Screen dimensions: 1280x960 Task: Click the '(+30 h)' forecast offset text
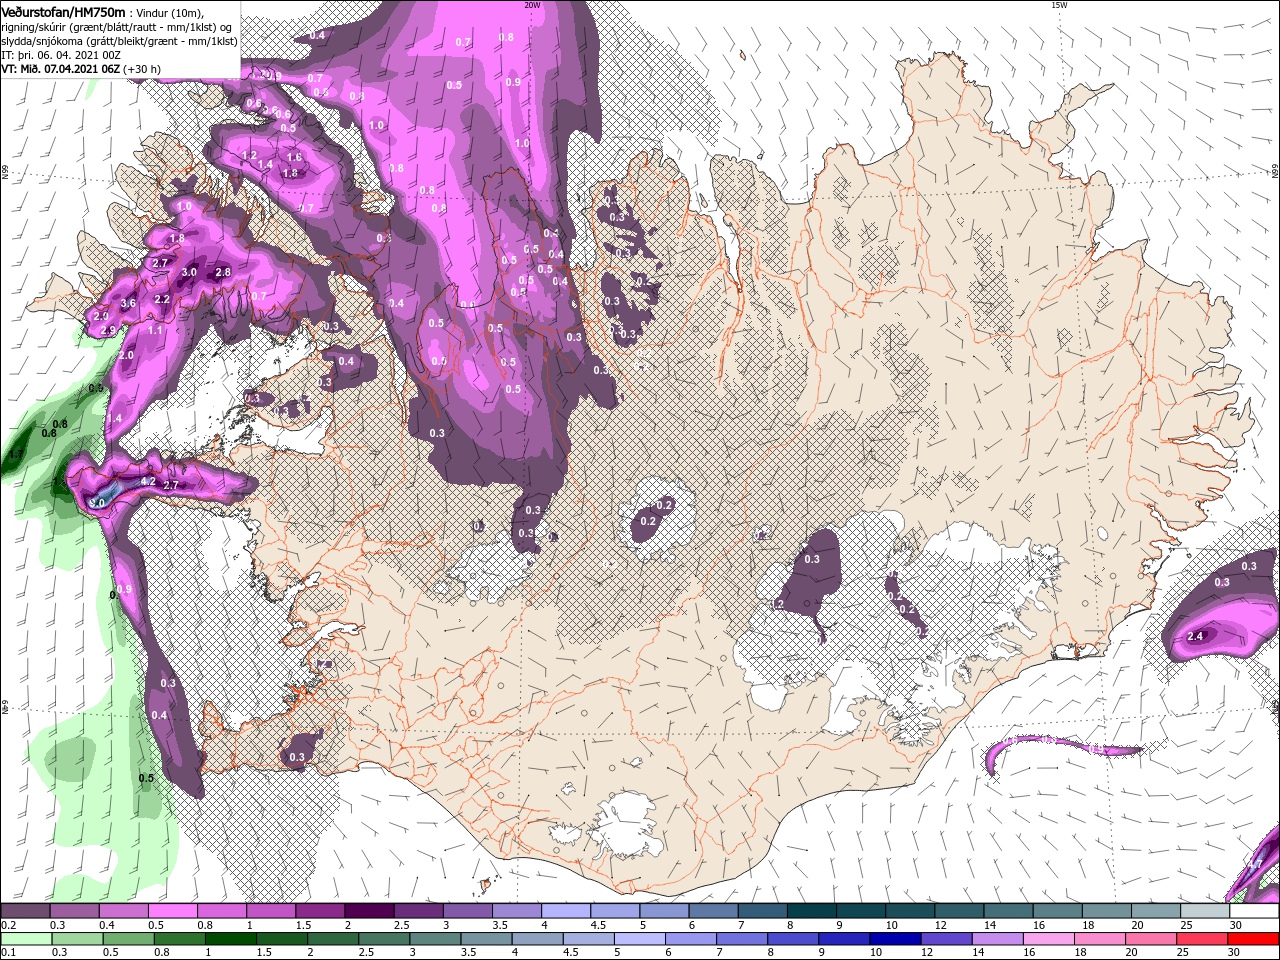pyautogui.click(x=143, y=69)
